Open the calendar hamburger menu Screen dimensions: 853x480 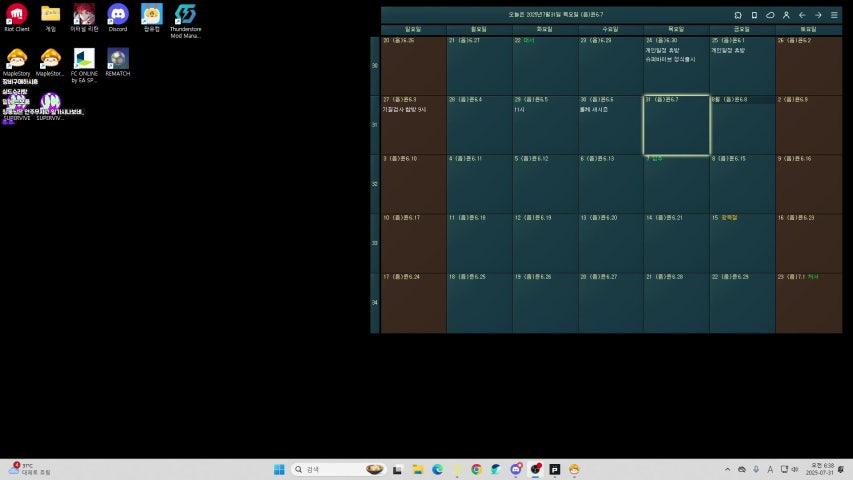tap(834, 15)
